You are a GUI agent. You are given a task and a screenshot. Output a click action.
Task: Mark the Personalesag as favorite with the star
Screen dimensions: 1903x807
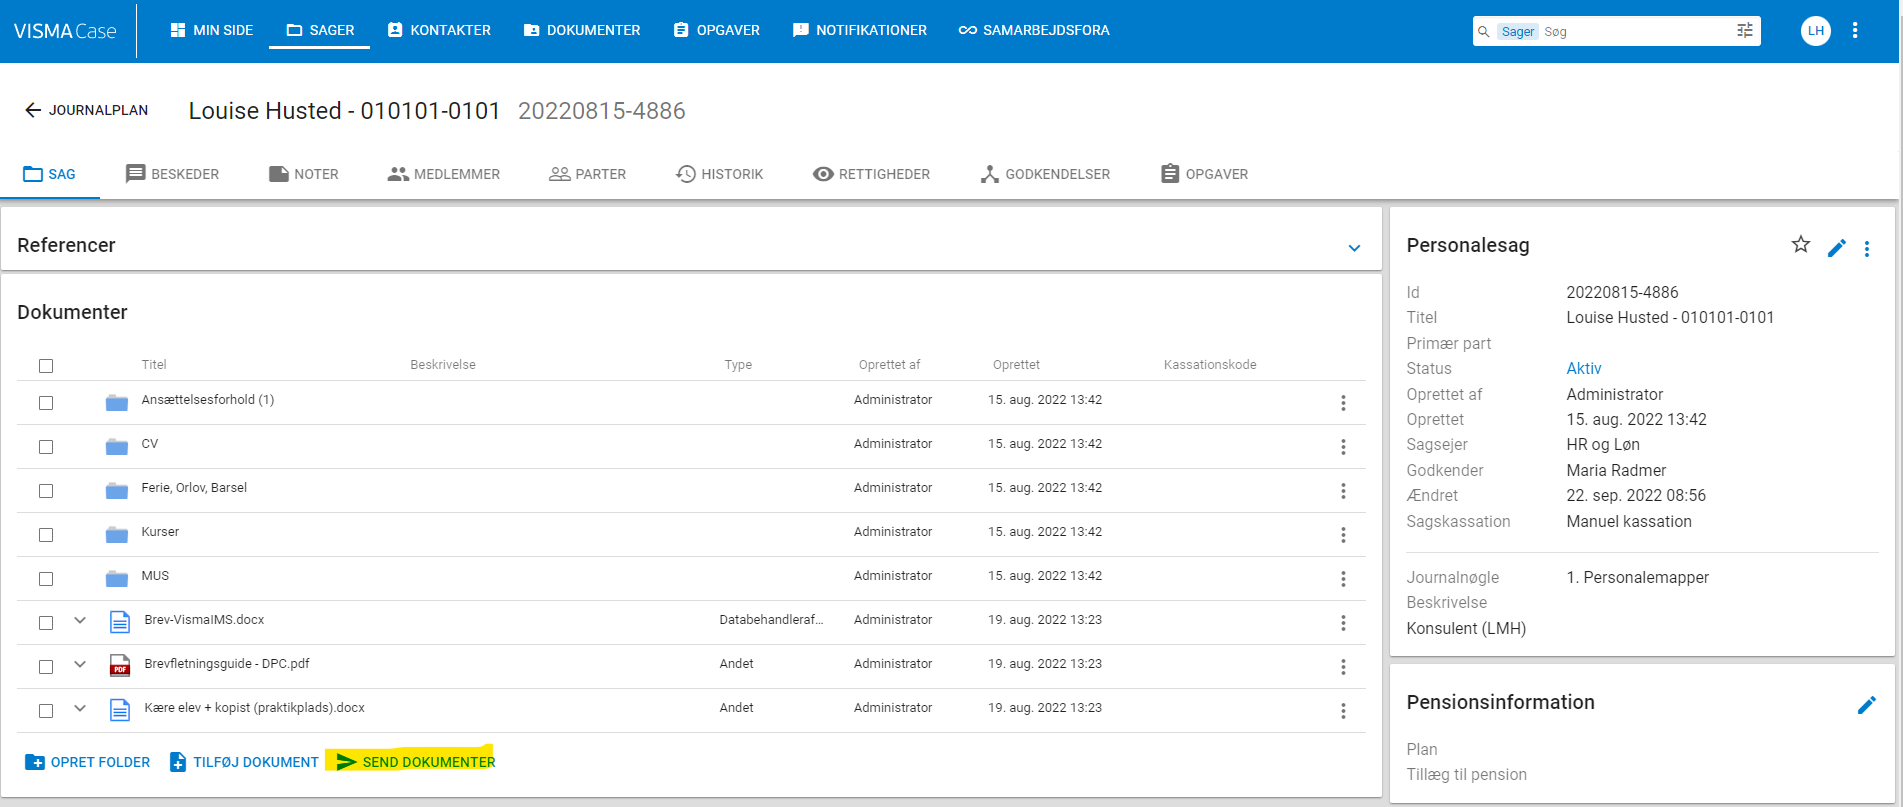[1800, 245]
